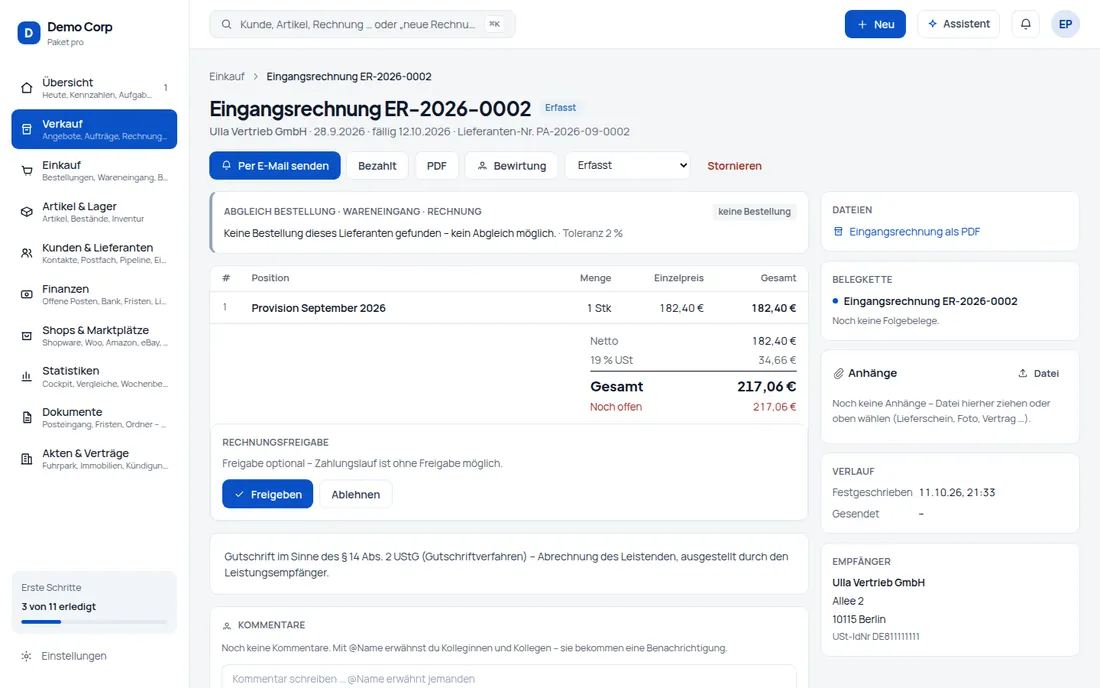Screen dimensions: 1100x688
Task: Open the Übersicht menu item
Action: point(94,88)
